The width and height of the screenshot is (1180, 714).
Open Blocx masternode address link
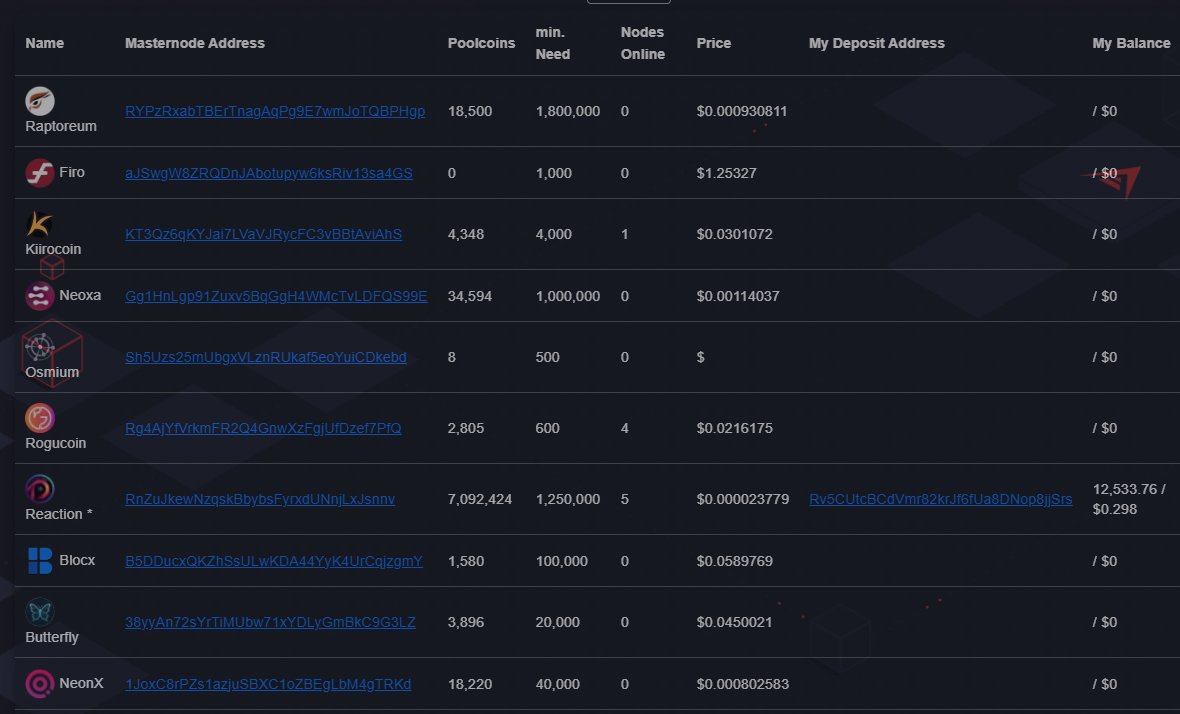point(274,561)
